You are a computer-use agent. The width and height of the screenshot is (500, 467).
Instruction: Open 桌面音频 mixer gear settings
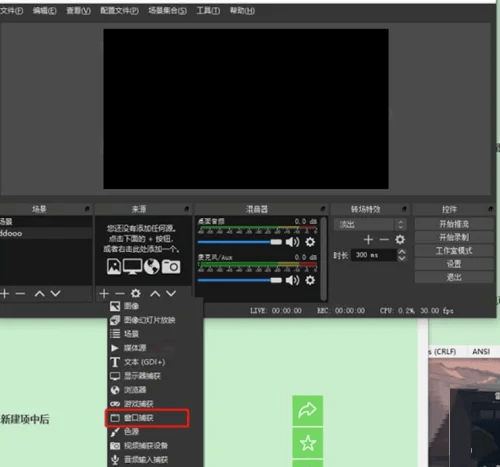tap(310, 242)
